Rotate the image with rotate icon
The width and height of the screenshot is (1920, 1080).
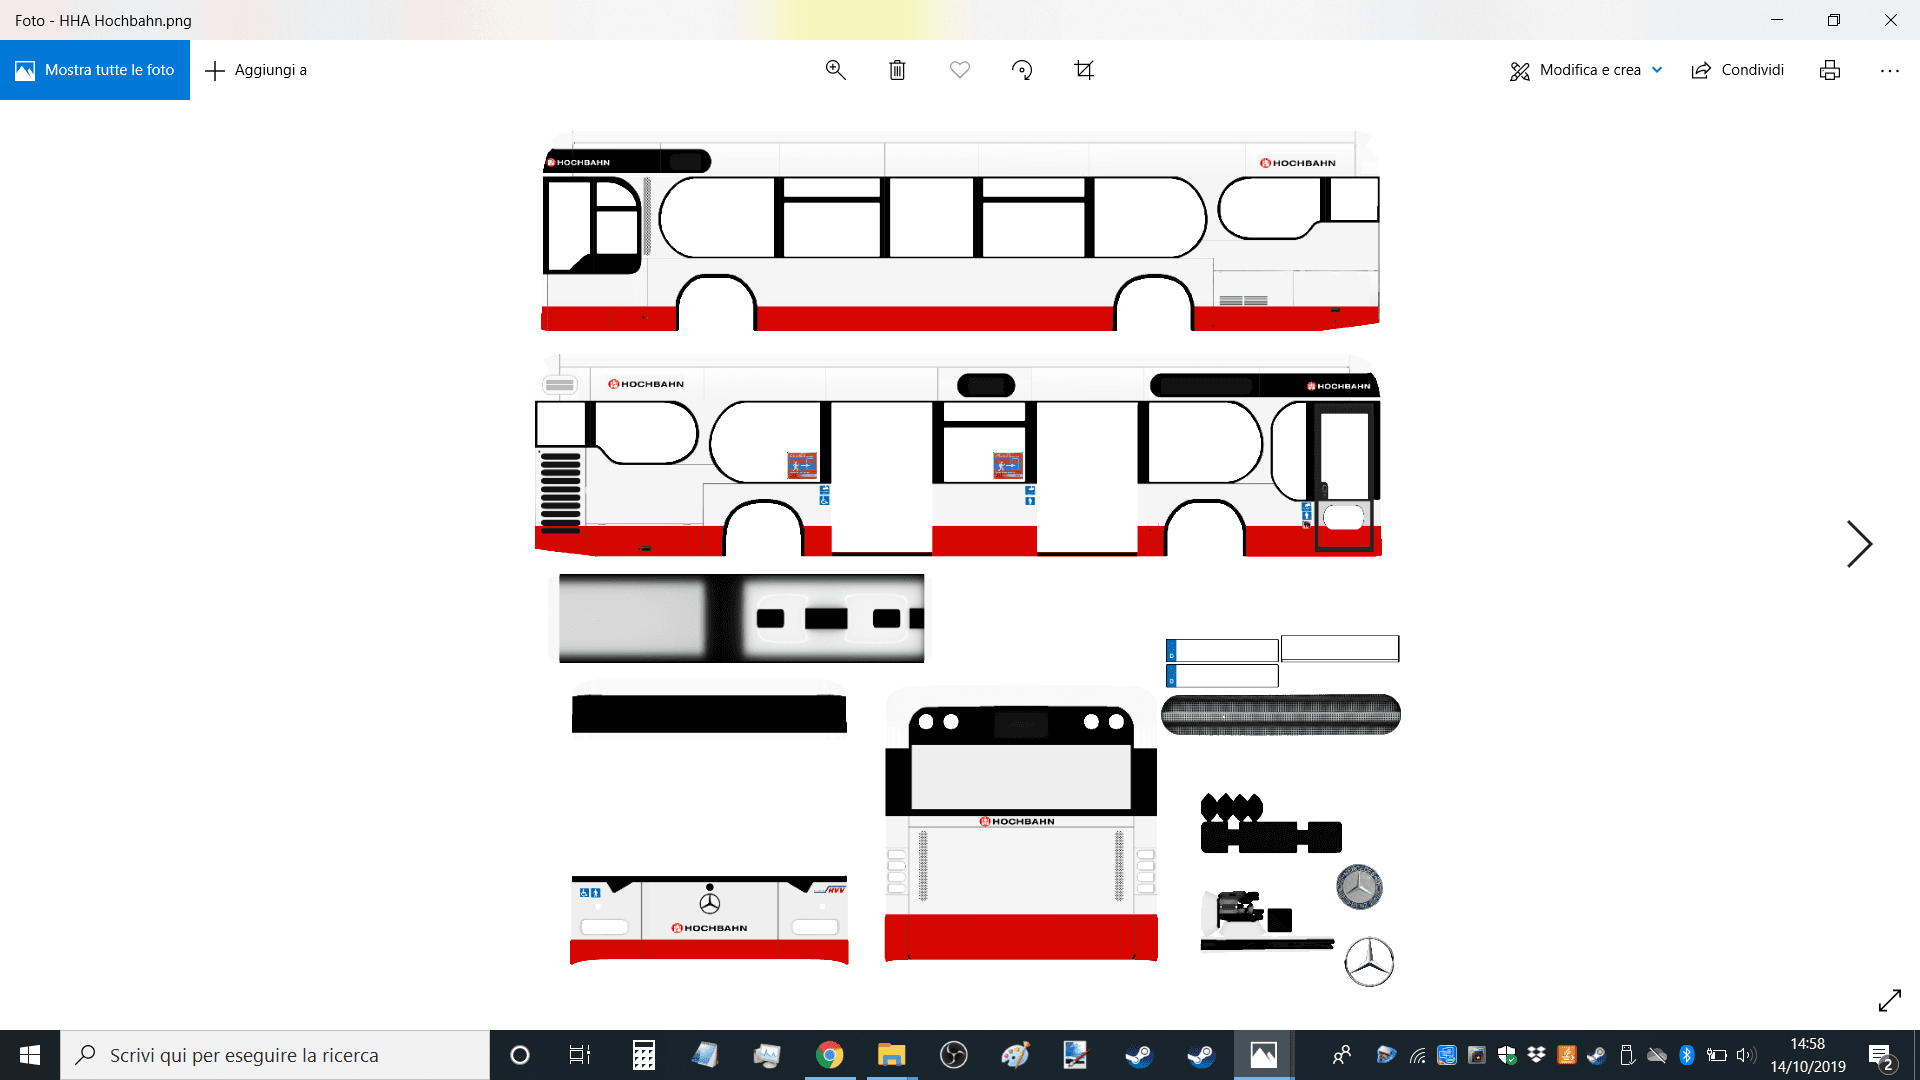[x=1021, y=70]
